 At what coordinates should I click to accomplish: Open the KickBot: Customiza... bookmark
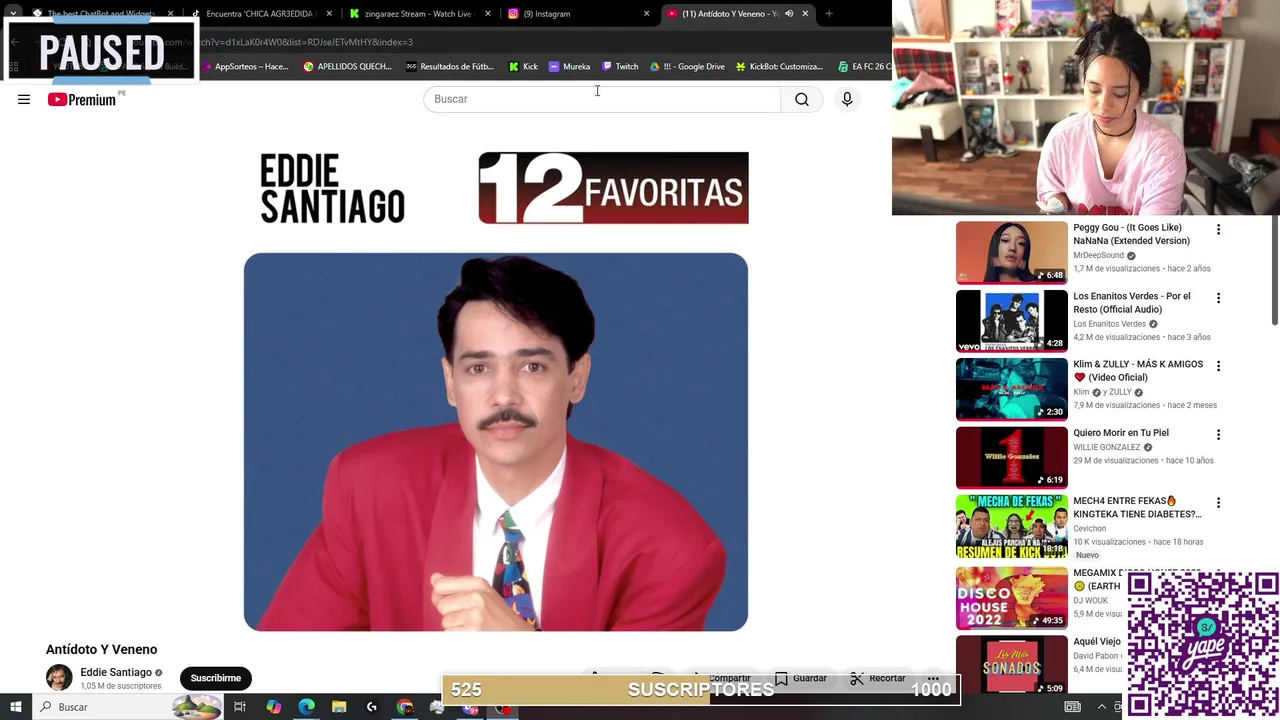tap(779, 67)
